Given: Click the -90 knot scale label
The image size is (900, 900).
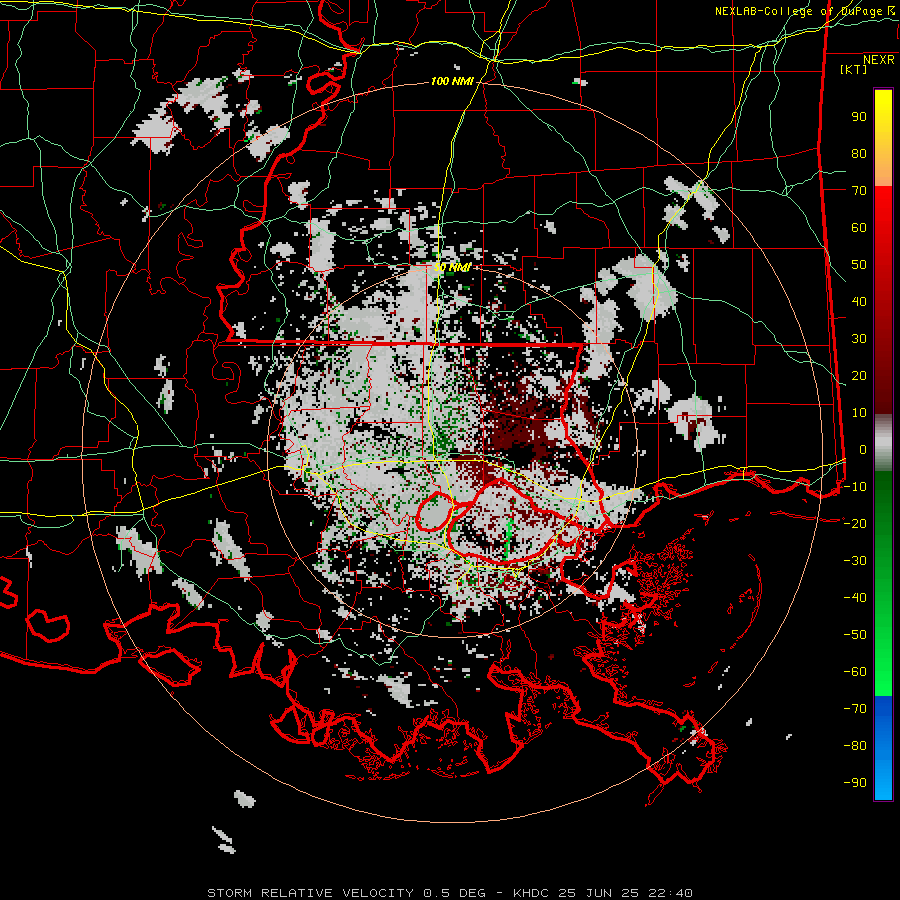Looking at the screenshot, I should point(855,783).
